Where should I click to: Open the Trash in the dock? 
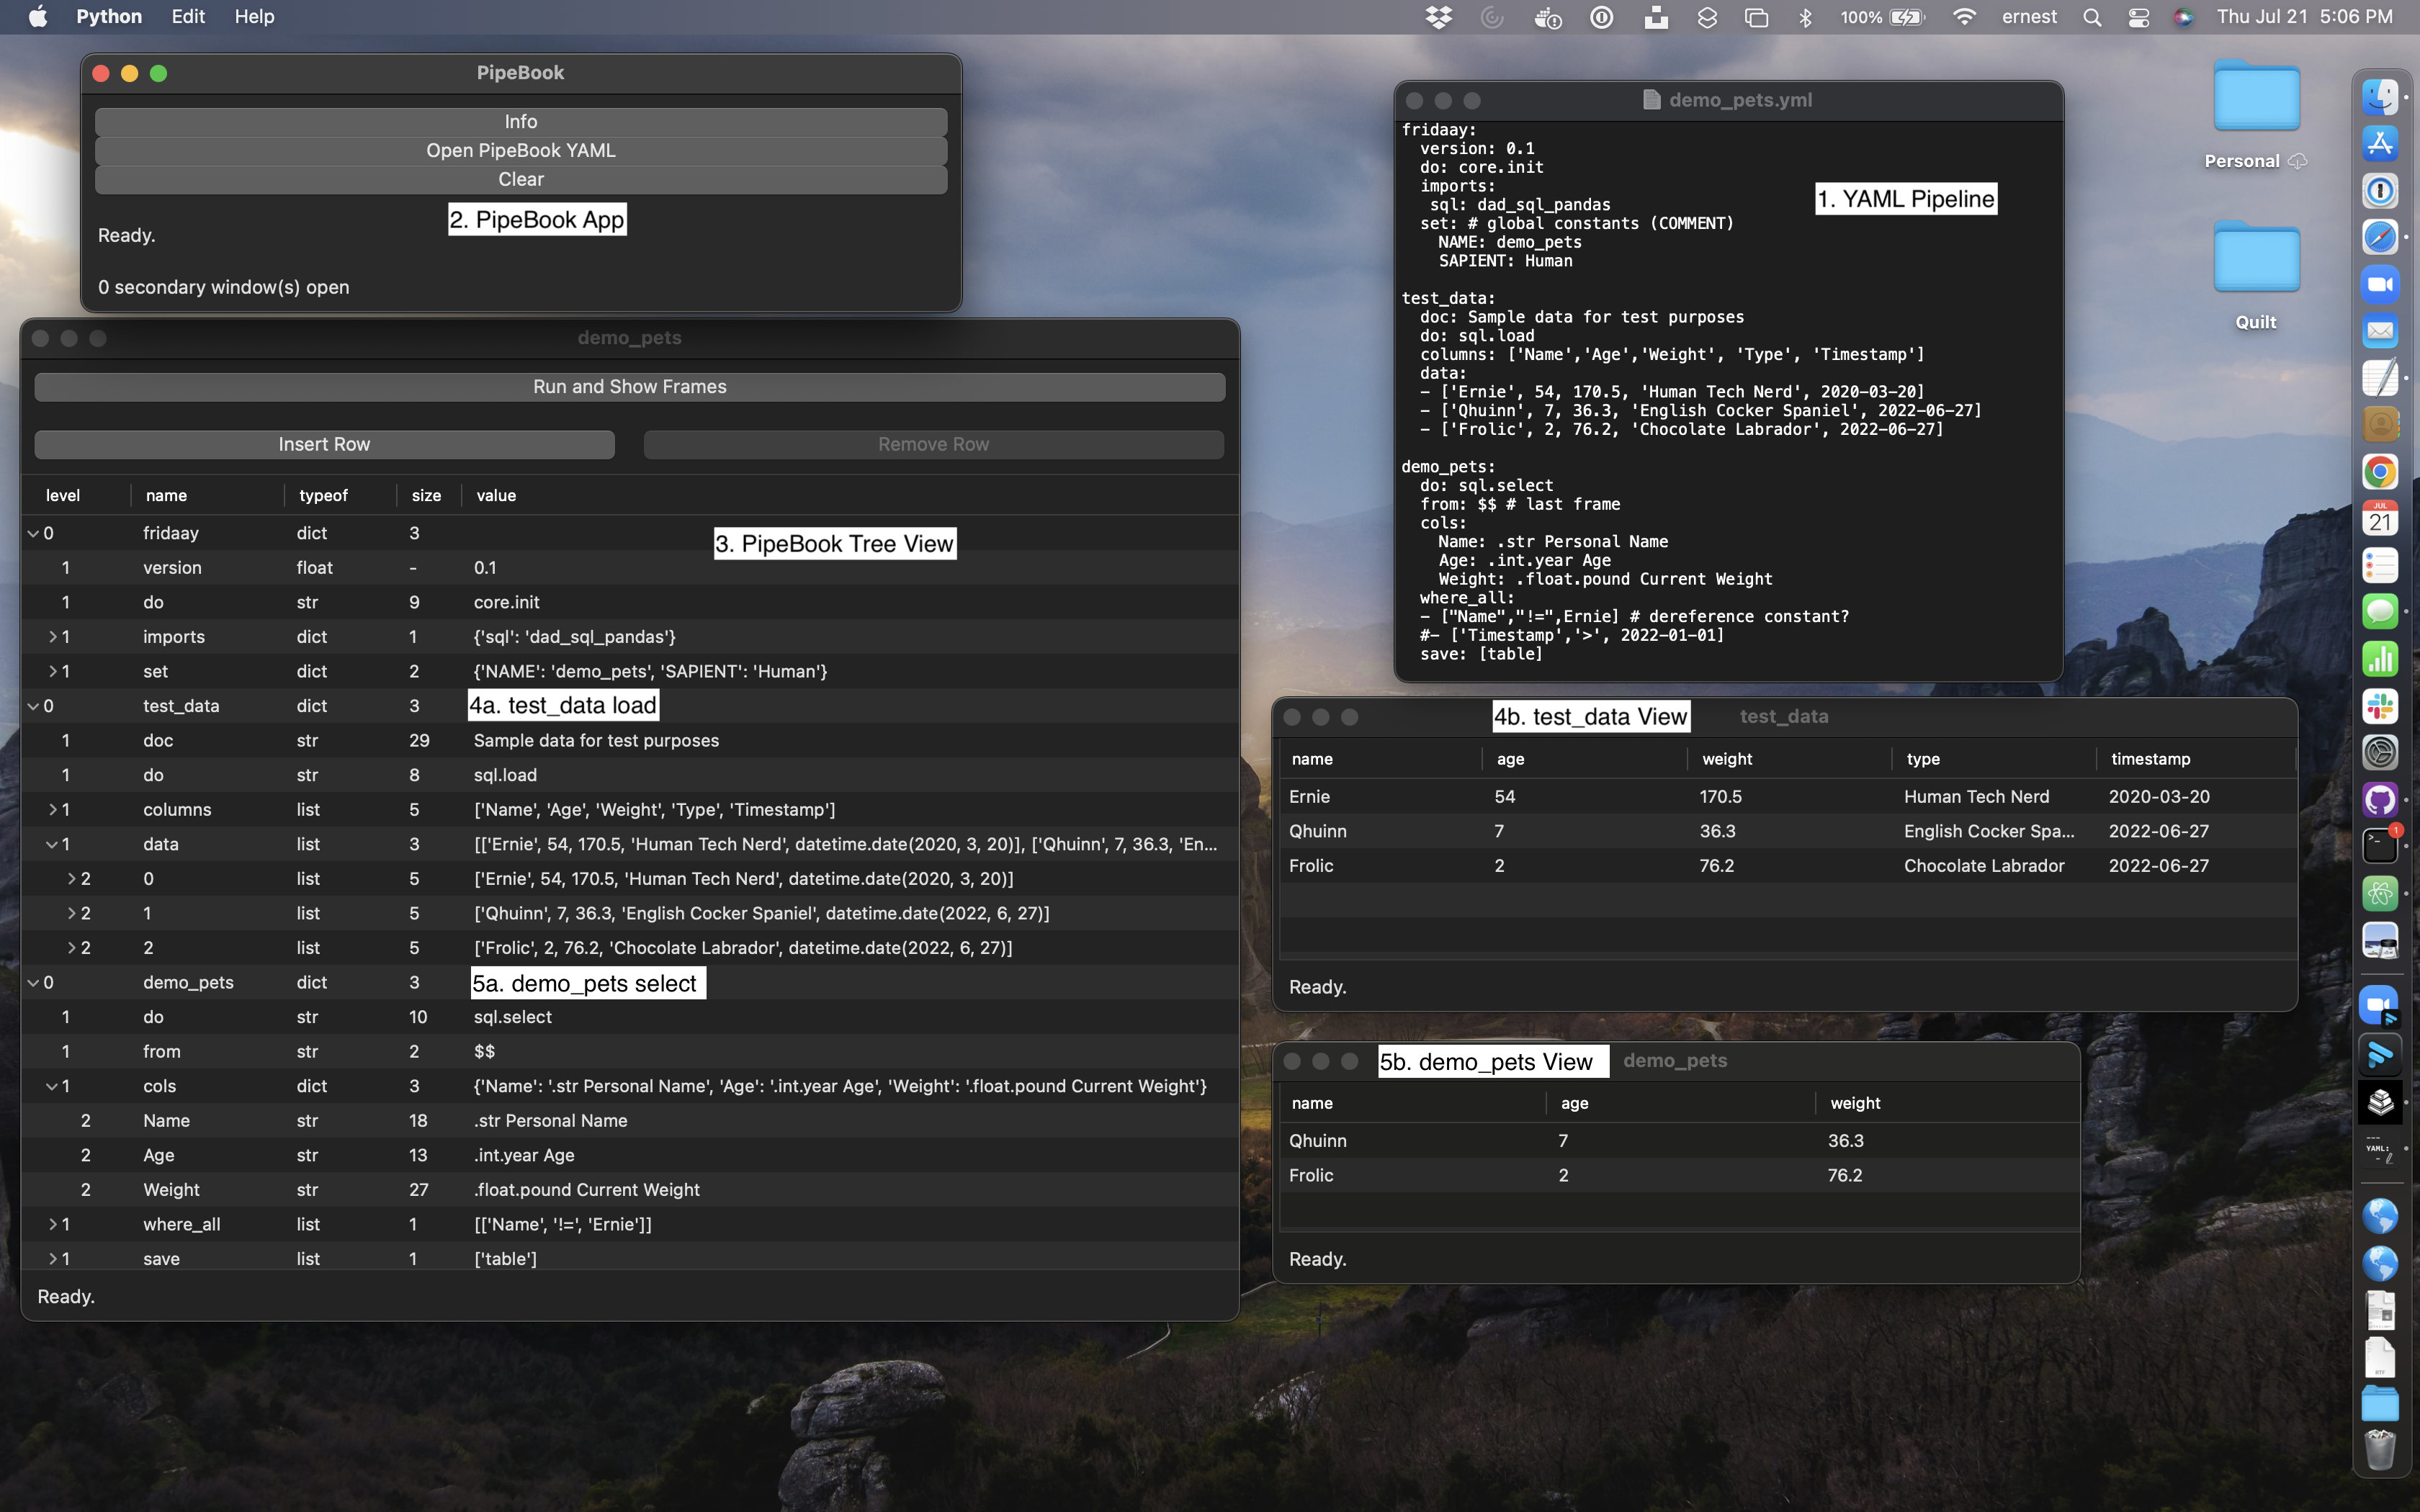(2380, 1448)
